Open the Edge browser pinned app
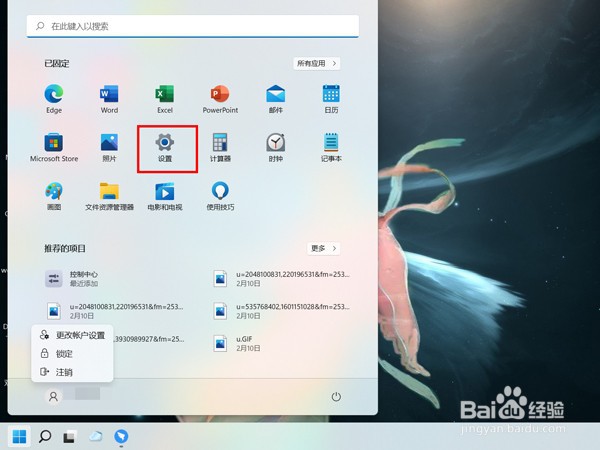This screenshot has height=450, width=600. (x=54, y=99)
